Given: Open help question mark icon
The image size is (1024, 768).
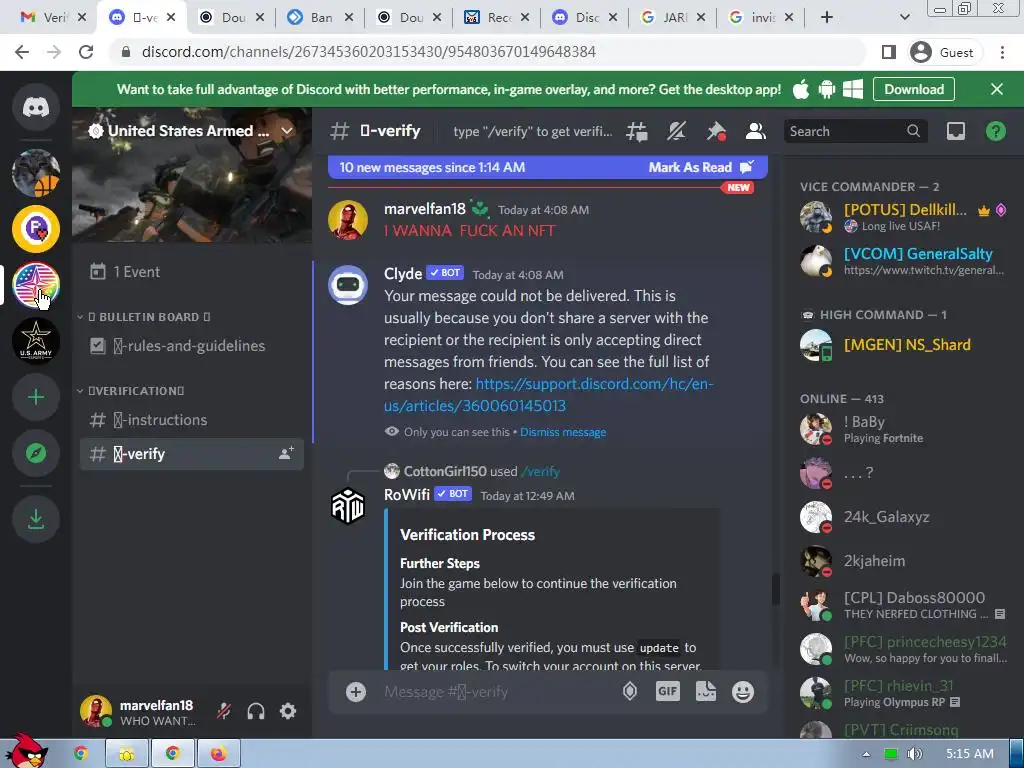Looking at the screenshot, I should click(x=995, y=131).
